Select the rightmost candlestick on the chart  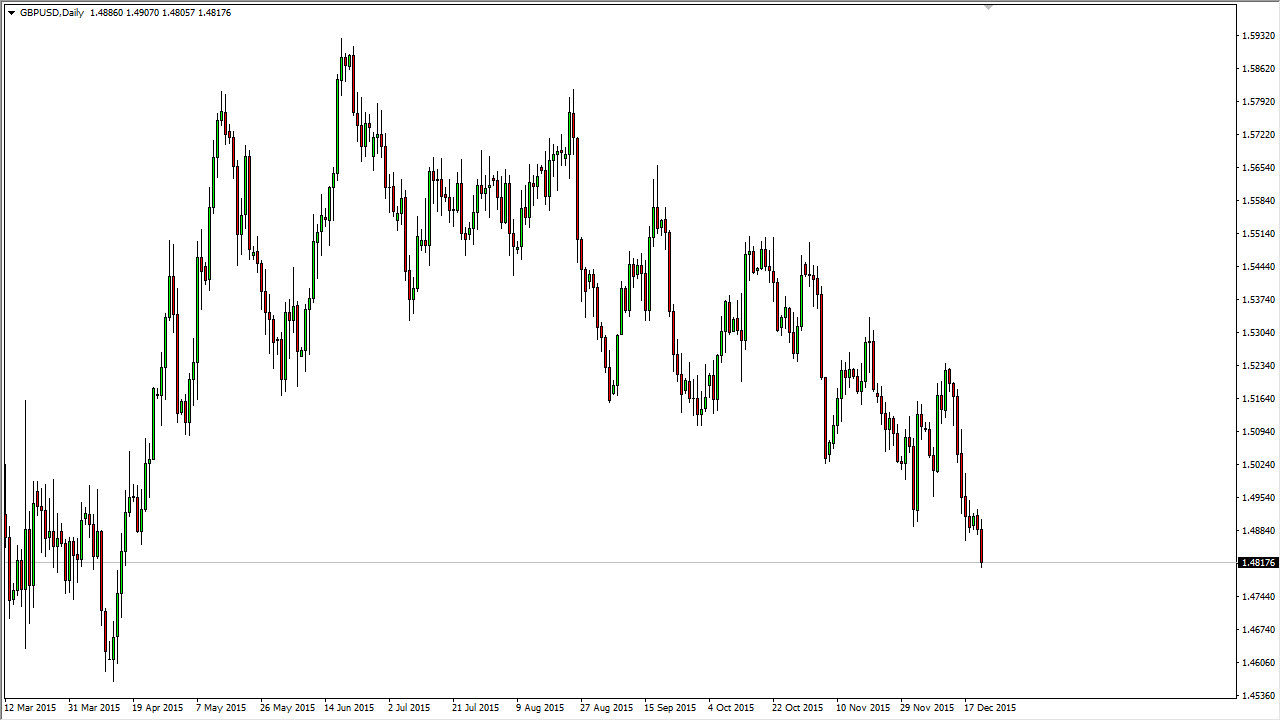click(x=981, y=545)
